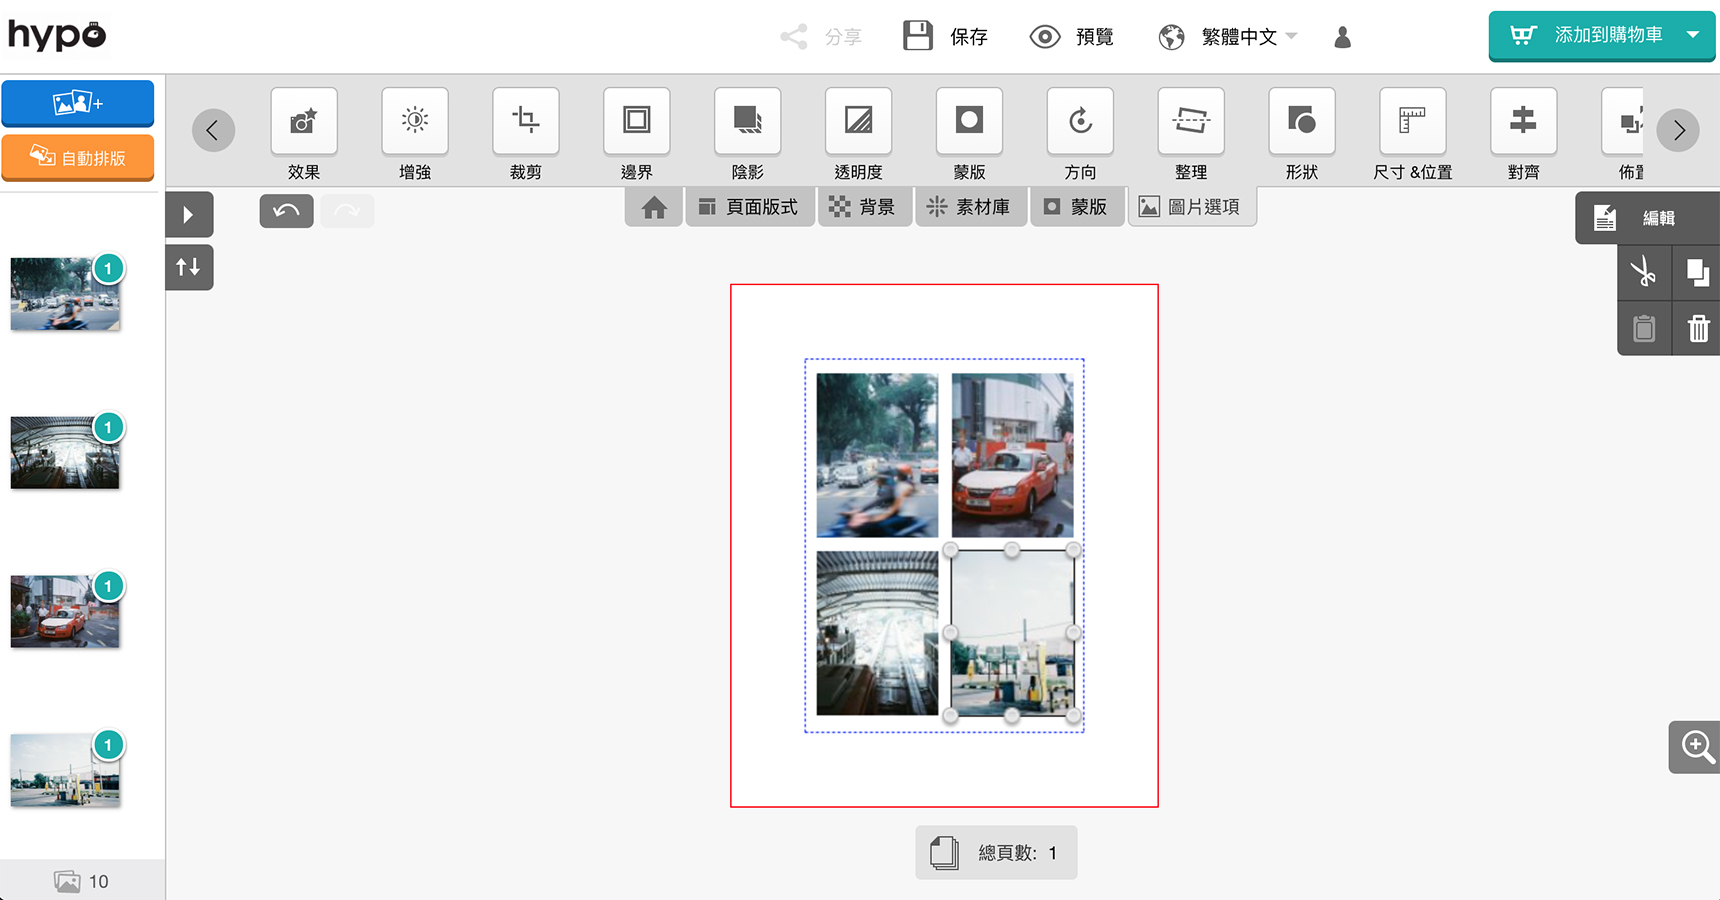Image resolution: width=1720 pixels, height=900 pixels.
Task: Open the 效果 effects tool
Action: tap(304, 122)
